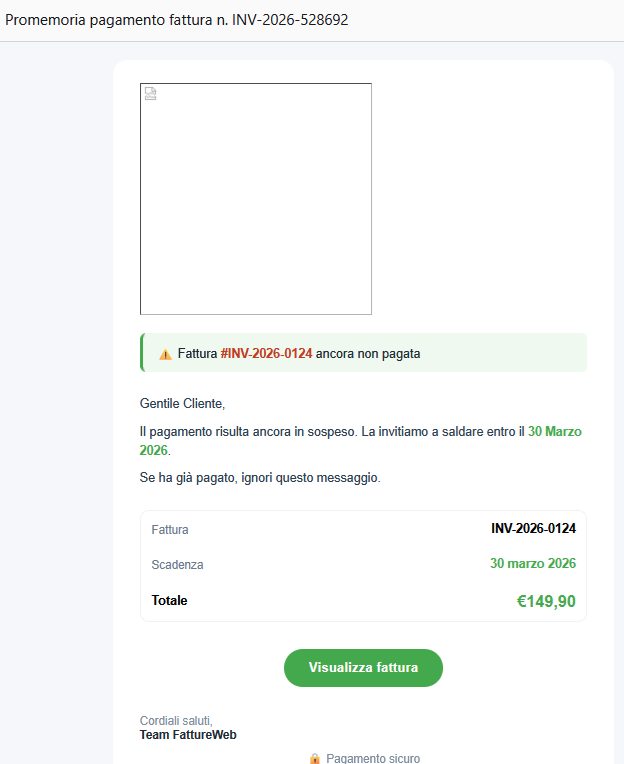This screenshot has height=764, width=624.
Task: Click the Gentile Cliente greeting
Action: click(x=183, y=404)
